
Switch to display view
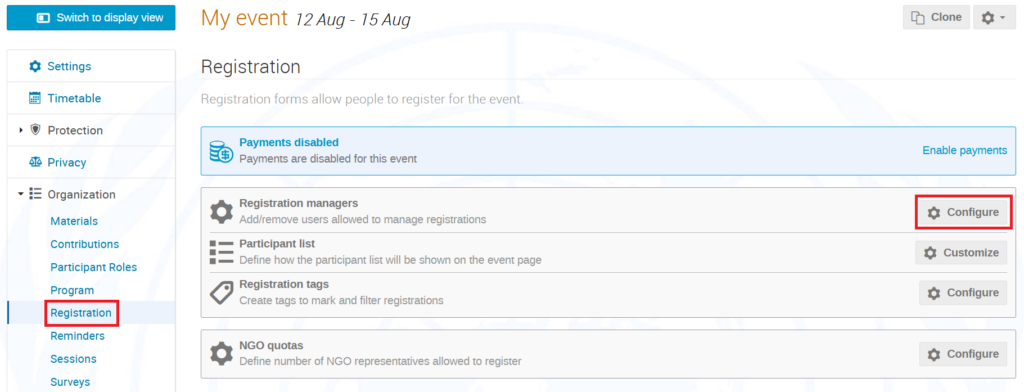click(x=91, y=18)
